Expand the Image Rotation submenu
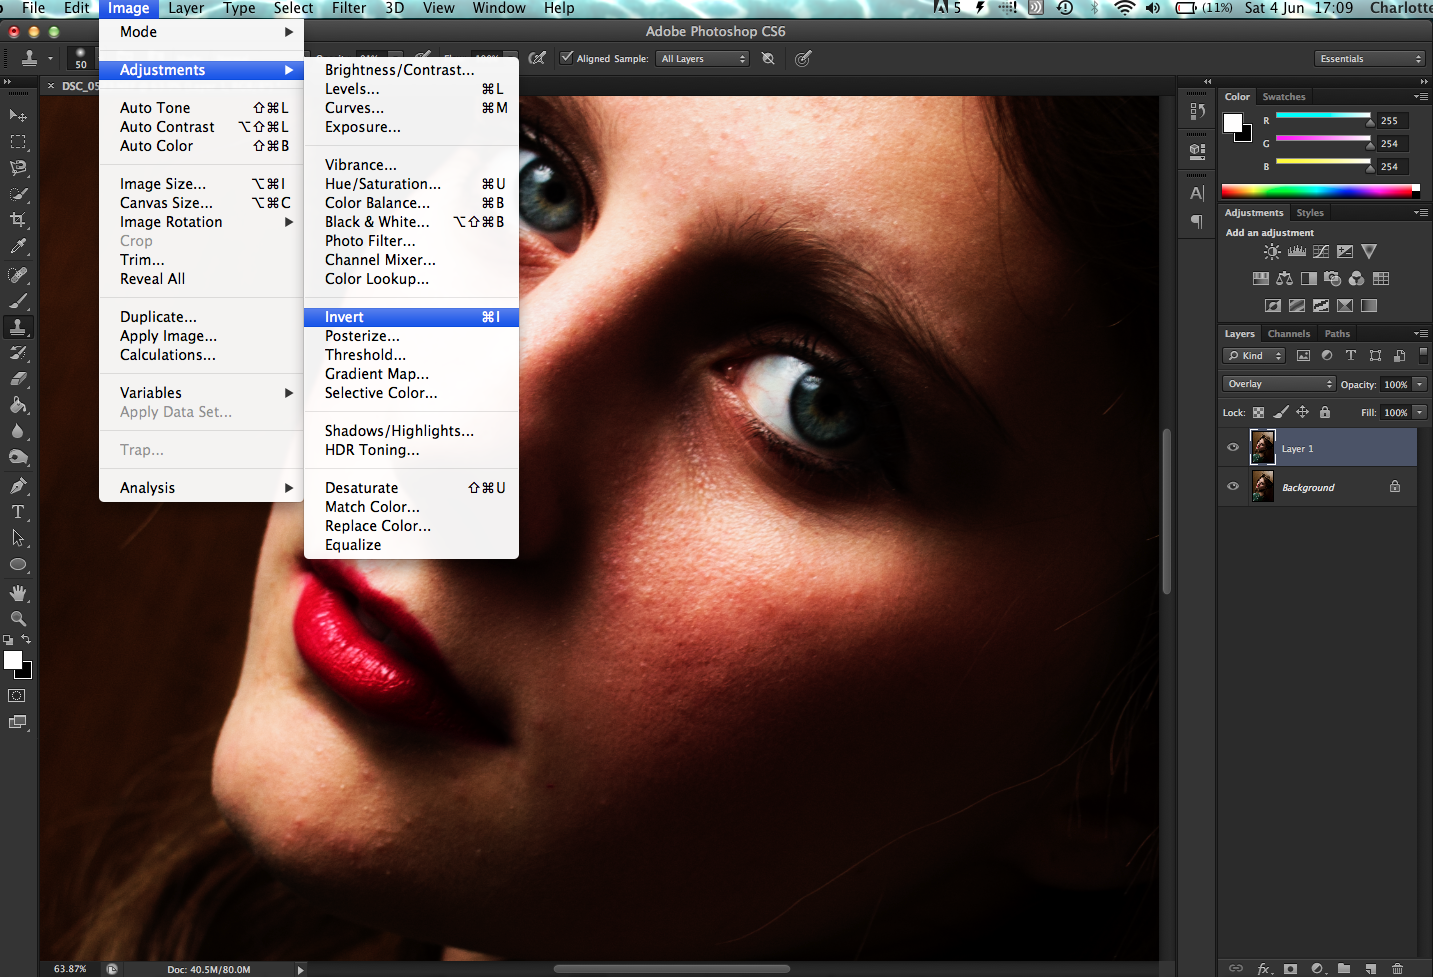Viewport: 1433px width, 977px height. point(201,222)
